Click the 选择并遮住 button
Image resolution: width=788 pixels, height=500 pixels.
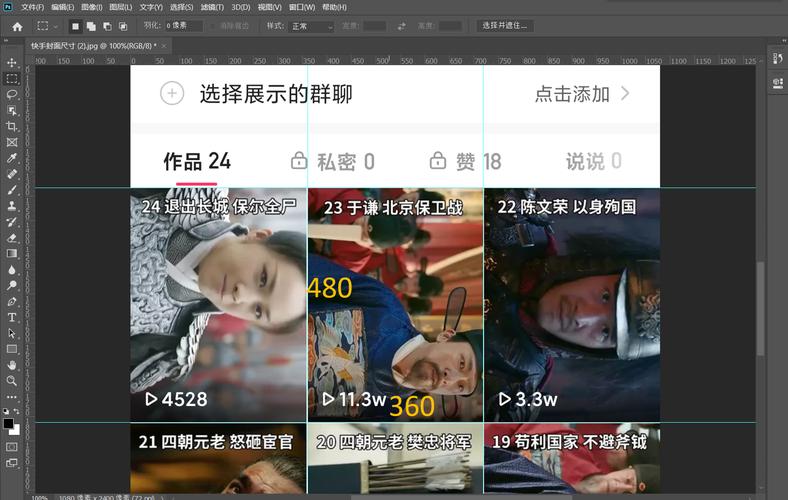505,26
